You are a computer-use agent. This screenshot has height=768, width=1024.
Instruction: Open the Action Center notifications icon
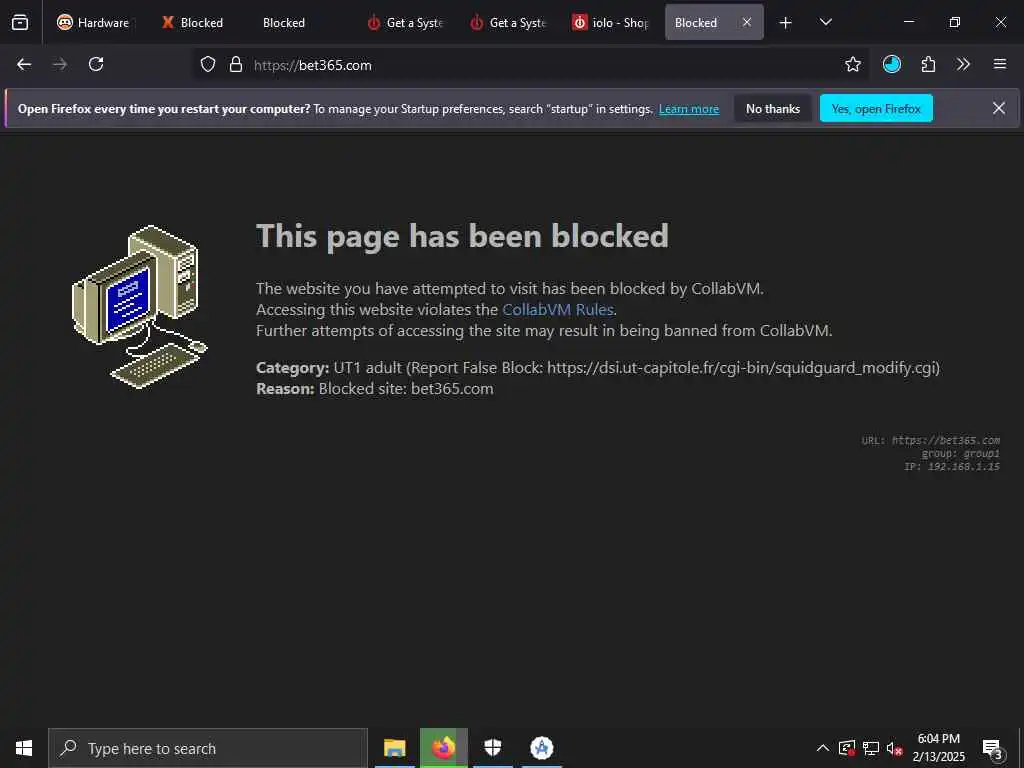pyautogui.click(x=992, y=748)
